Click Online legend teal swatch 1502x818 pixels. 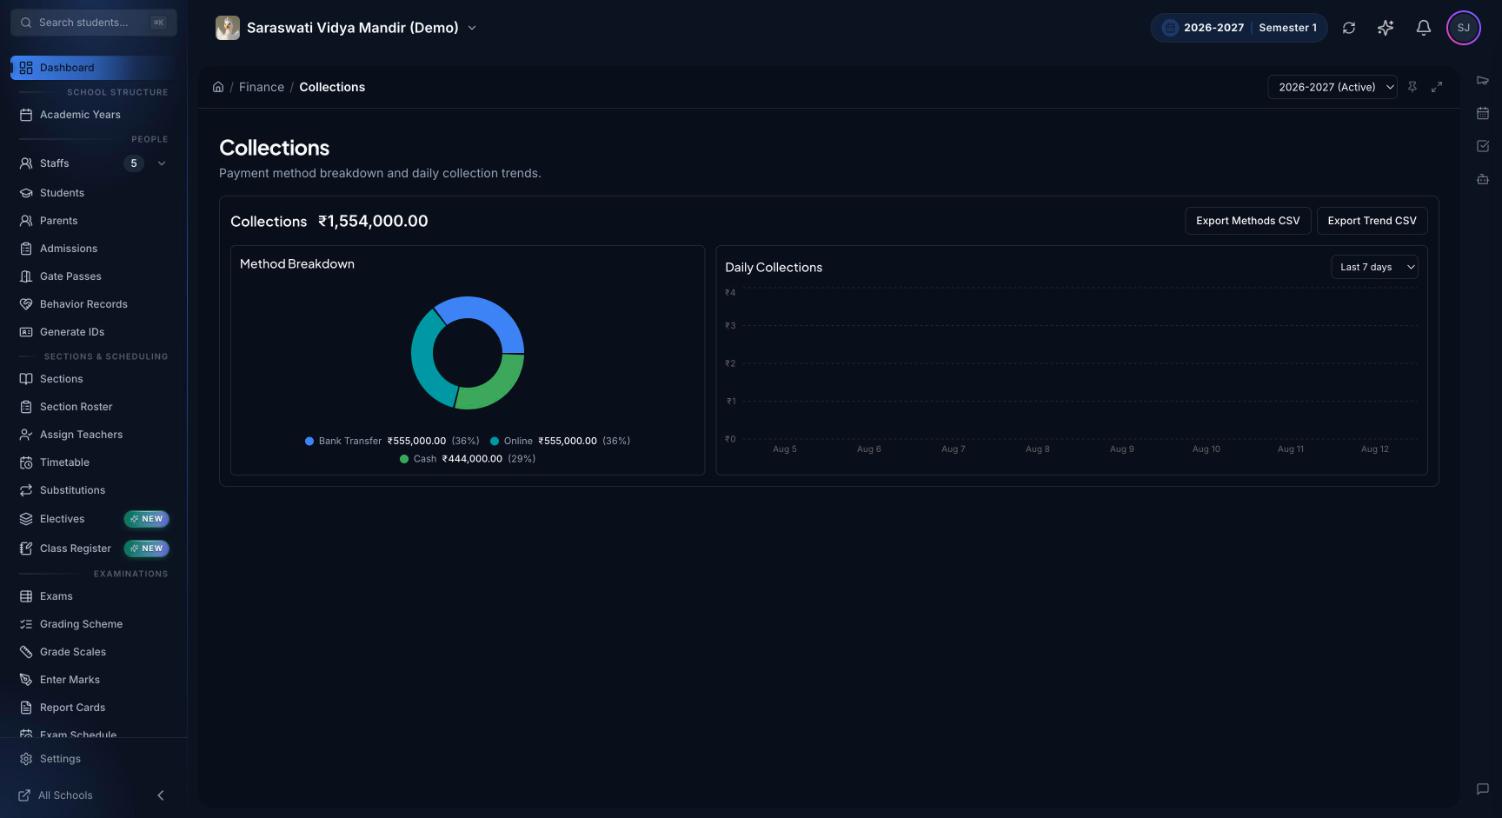tap(494, 441)
